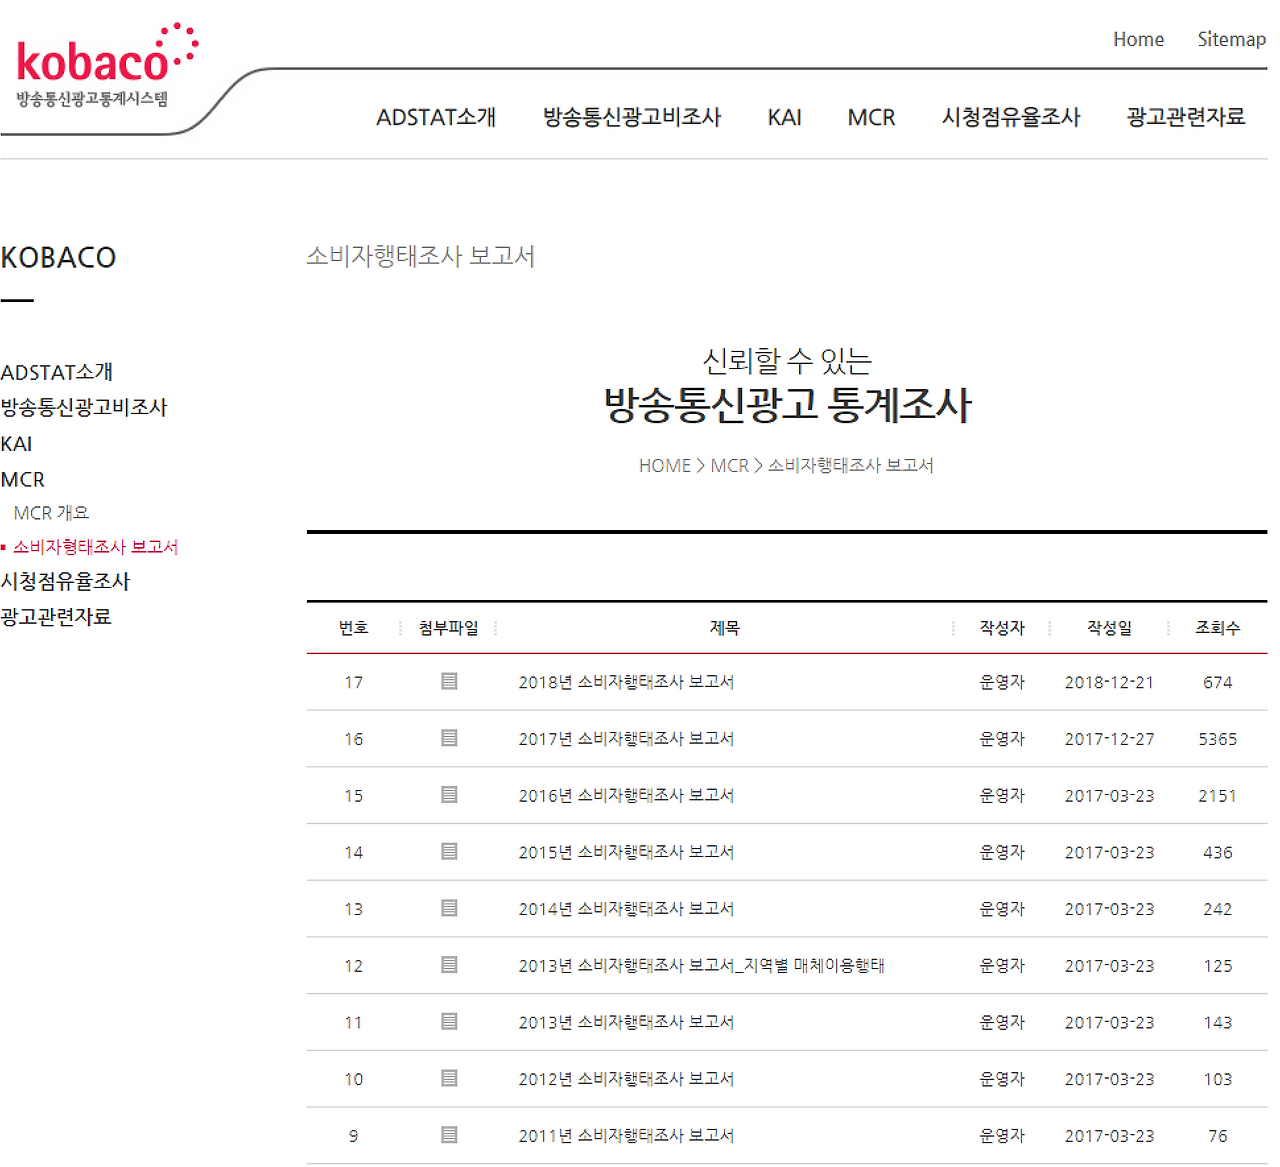
Task: Click the 2015년 보고서 file attachment icon
Action: pos(448,852)
